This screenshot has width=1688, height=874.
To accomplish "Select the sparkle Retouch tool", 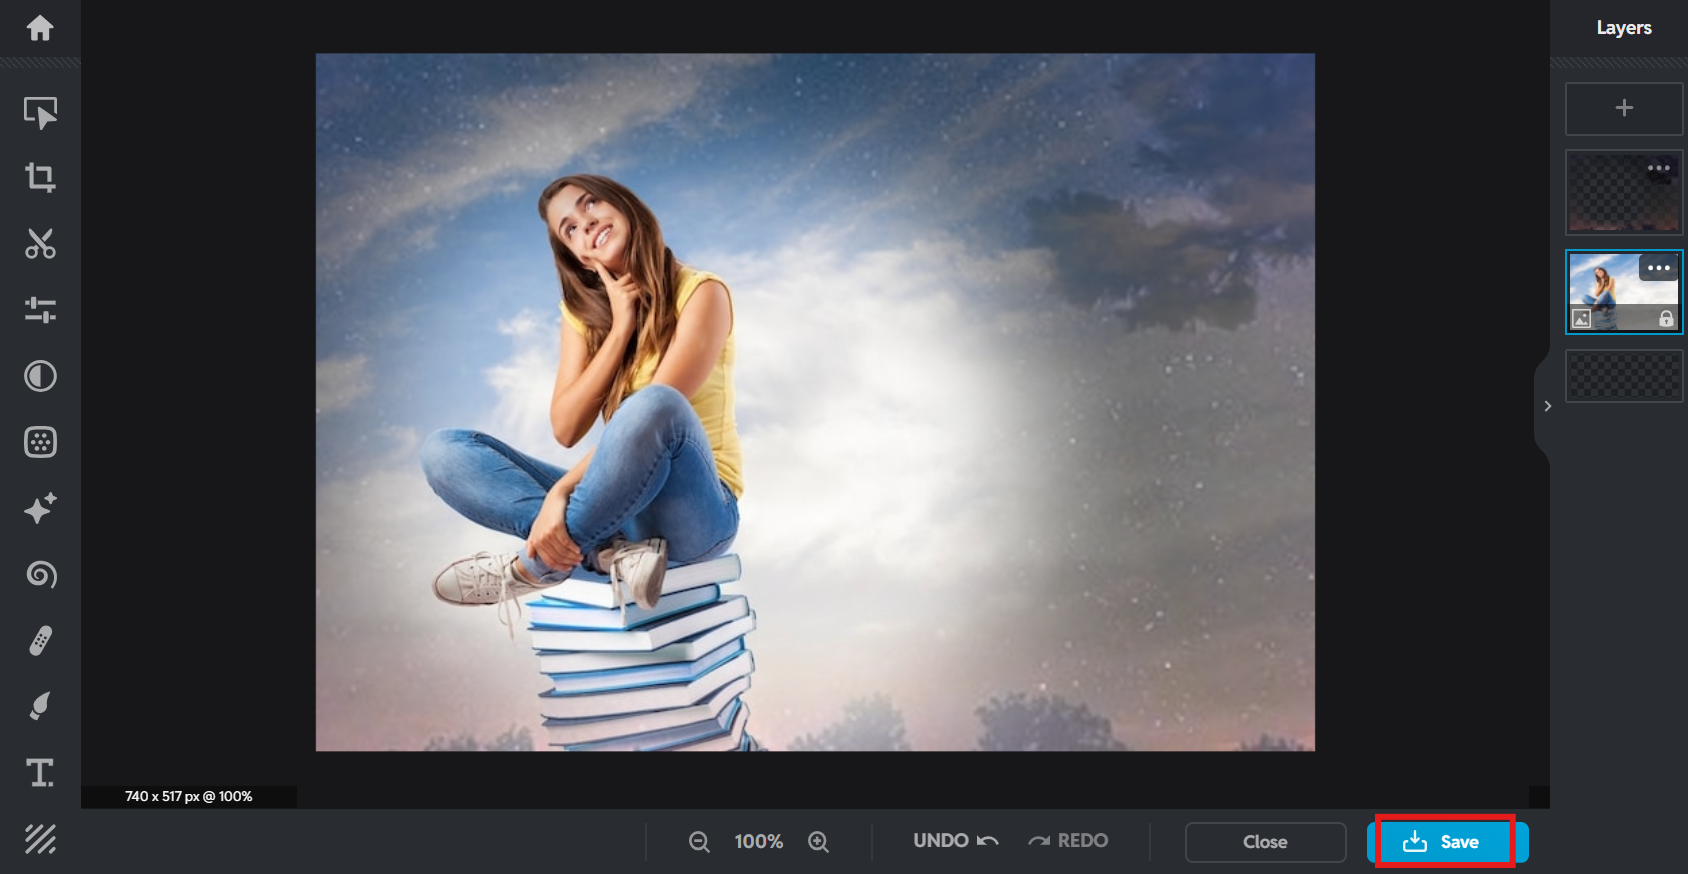I will pyautogui.click(x=40, y=508).
